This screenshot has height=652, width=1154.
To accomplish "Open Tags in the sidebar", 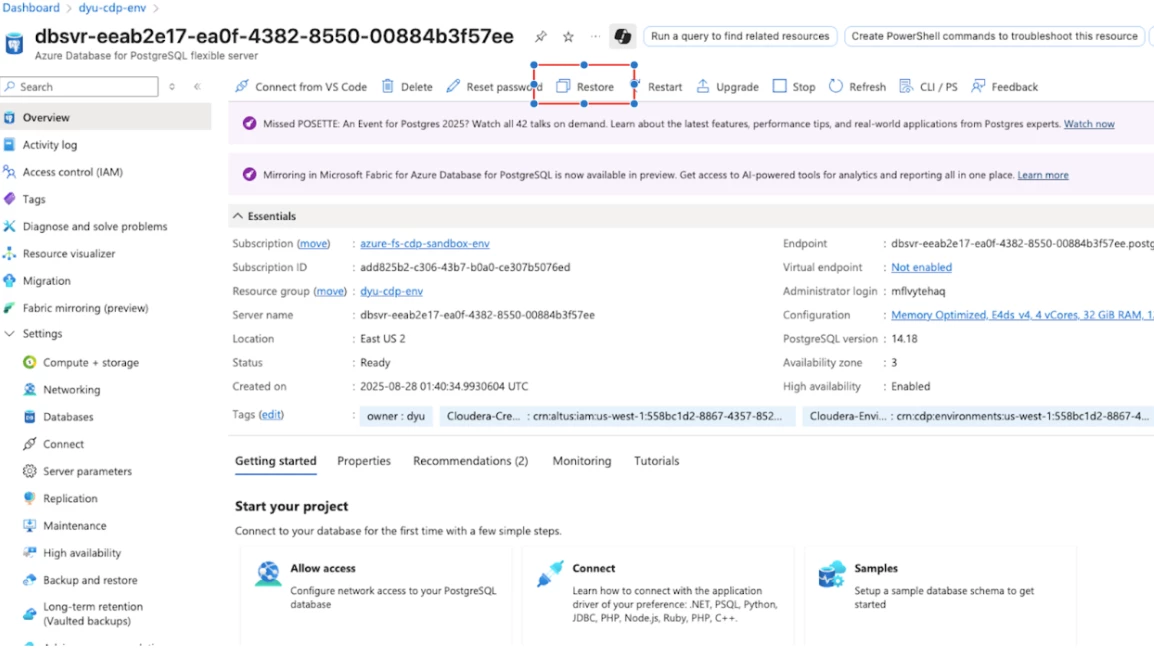I will click(x=34, y=199).
